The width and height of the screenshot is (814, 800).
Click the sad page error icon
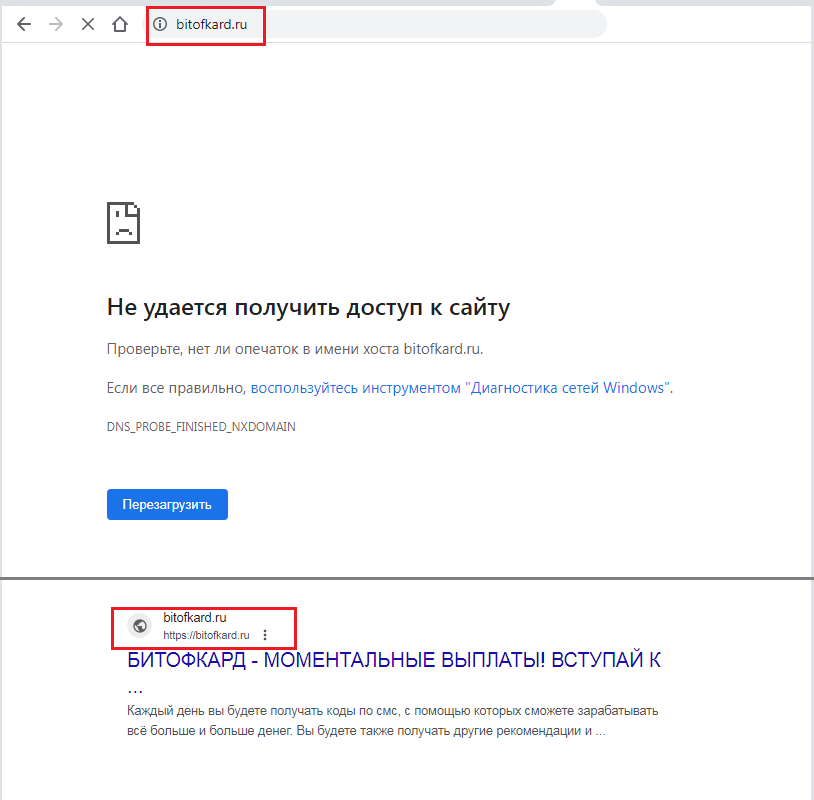pos(123,222)
